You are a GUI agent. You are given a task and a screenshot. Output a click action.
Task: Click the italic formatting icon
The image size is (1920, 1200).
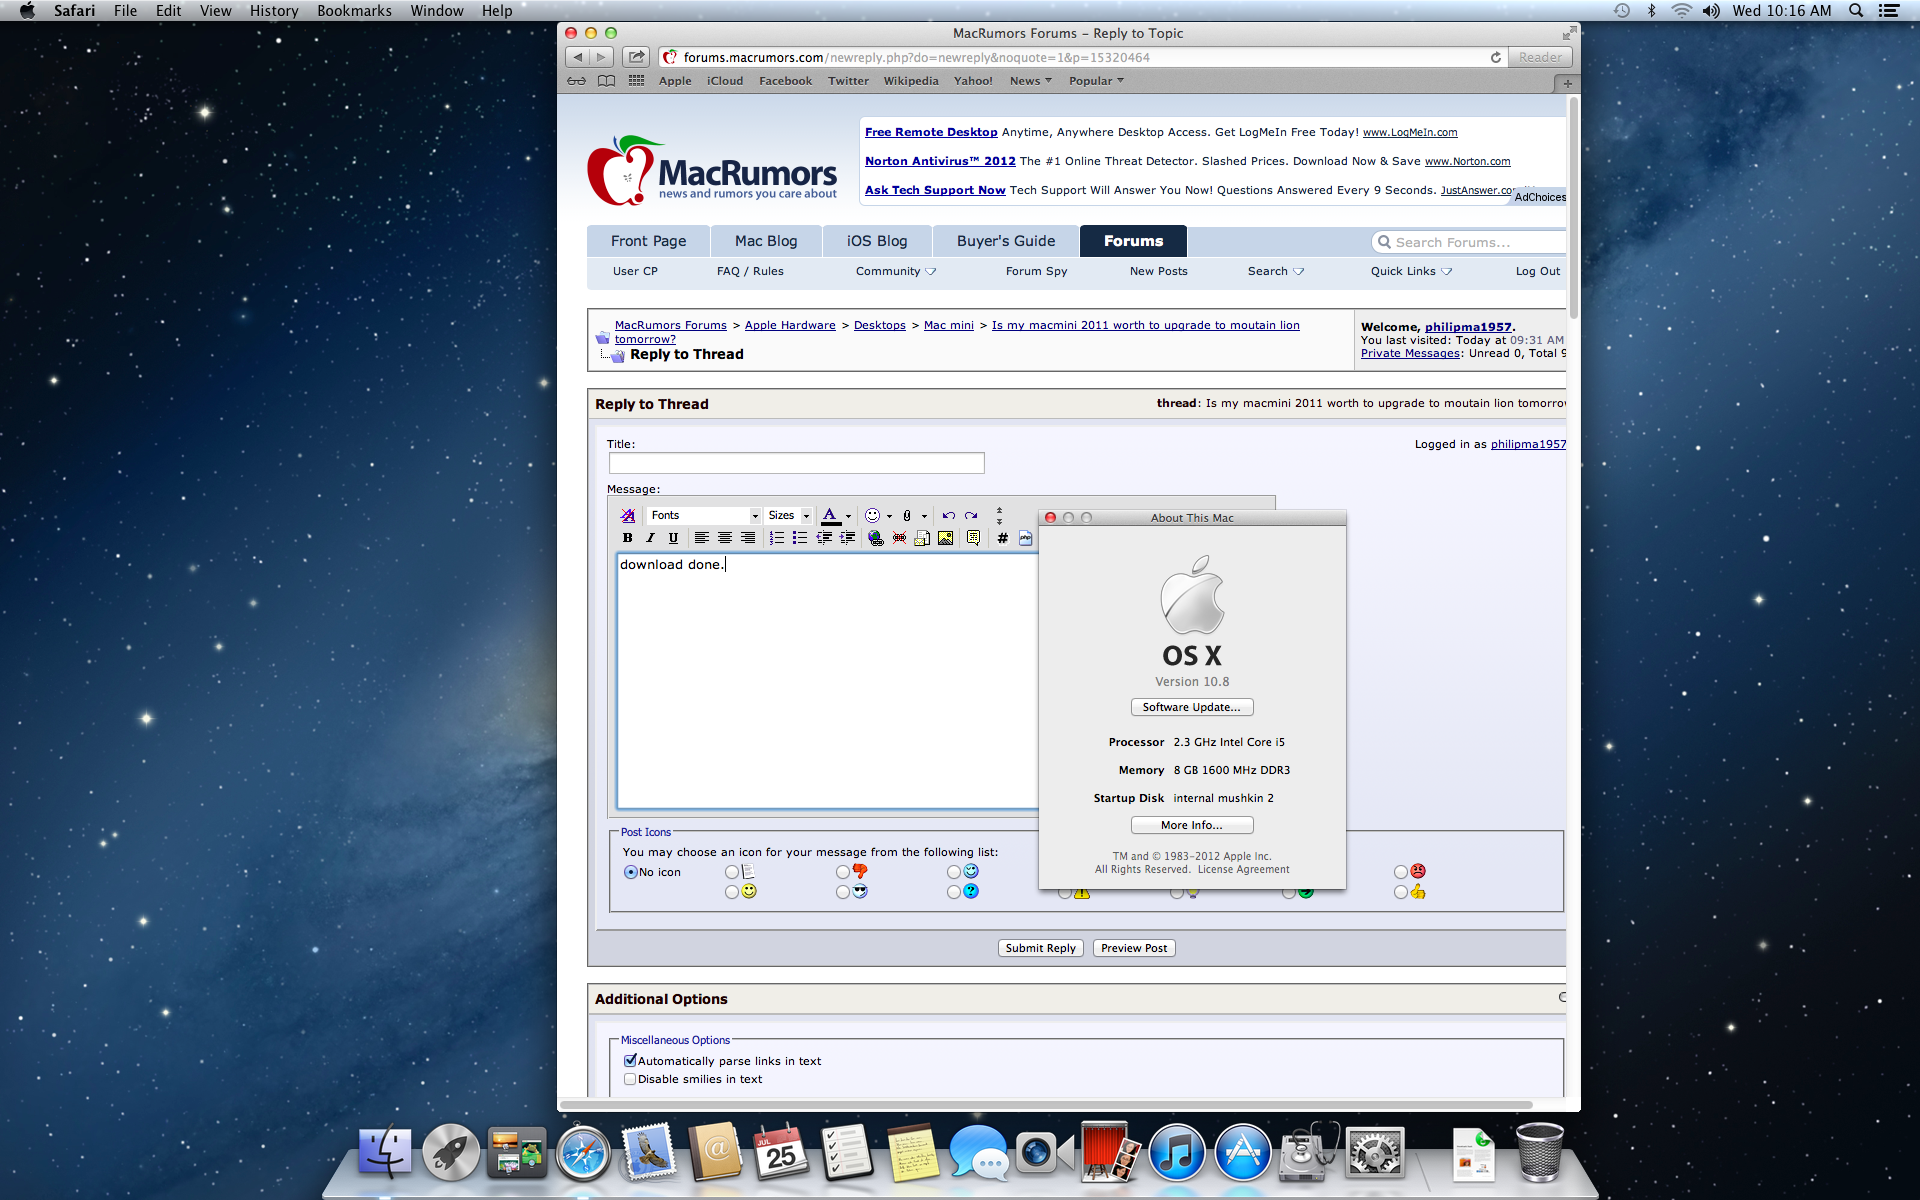point(650,538)
